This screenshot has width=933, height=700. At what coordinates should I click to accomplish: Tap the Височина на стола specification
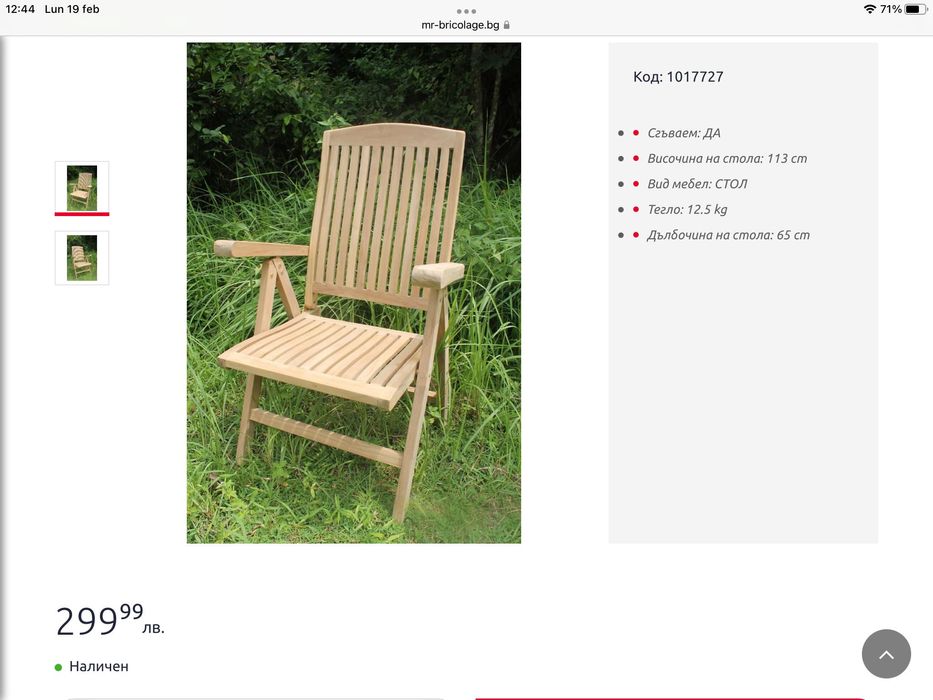coord(727,158)
